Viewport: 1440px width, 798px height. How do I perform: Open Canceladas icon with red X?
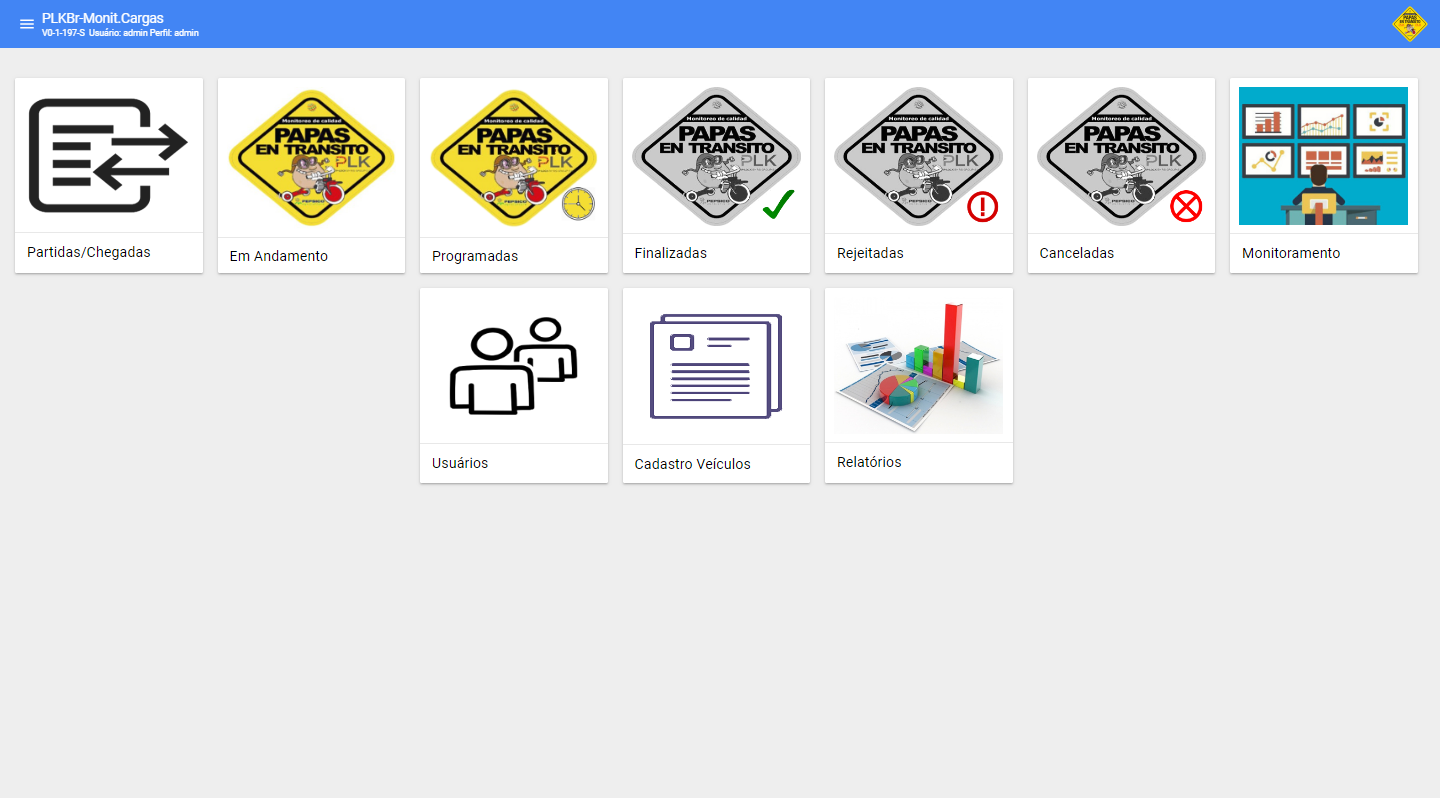[x=1121, y=155]
